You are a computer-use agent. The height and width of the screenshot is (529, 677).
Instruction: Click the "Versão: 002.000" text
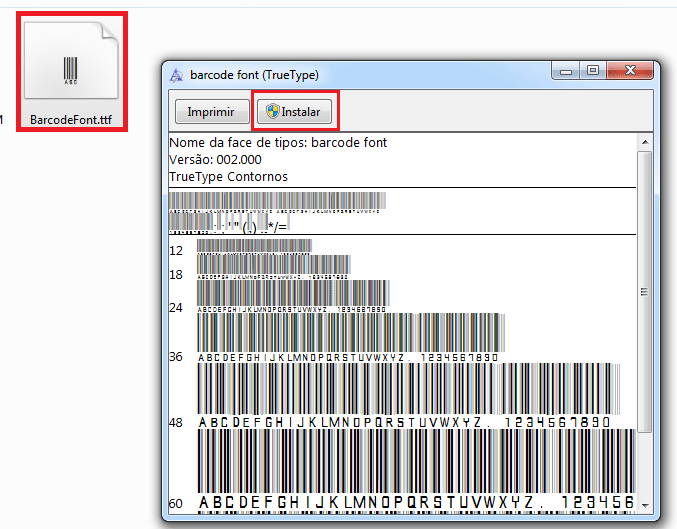coord(216,160)
